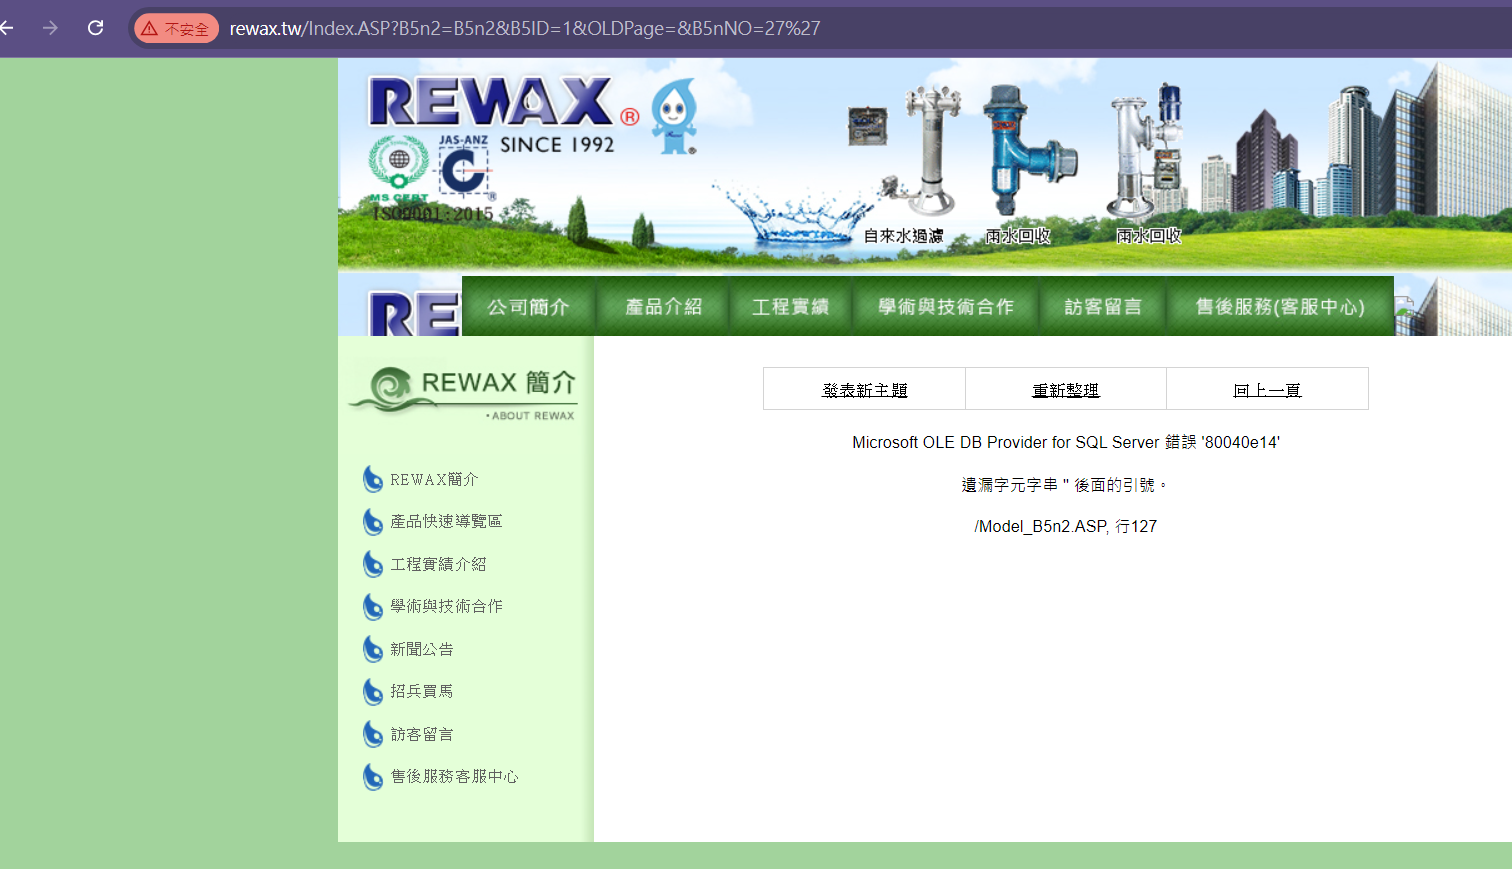Click the blue water drop mascot
Screen dimensions: 1512x869
tap(675, 117)
